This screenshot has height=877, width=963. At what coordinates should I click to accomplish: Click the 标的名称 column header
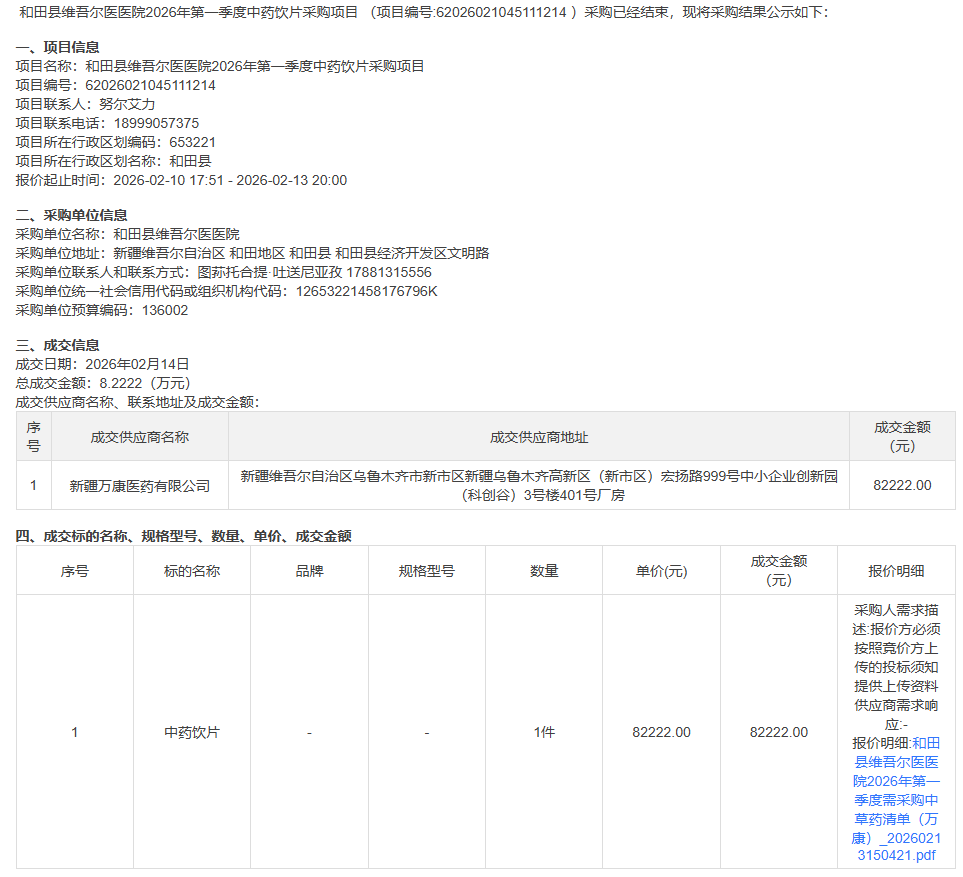pyautogui.click(x=192, y=571)
